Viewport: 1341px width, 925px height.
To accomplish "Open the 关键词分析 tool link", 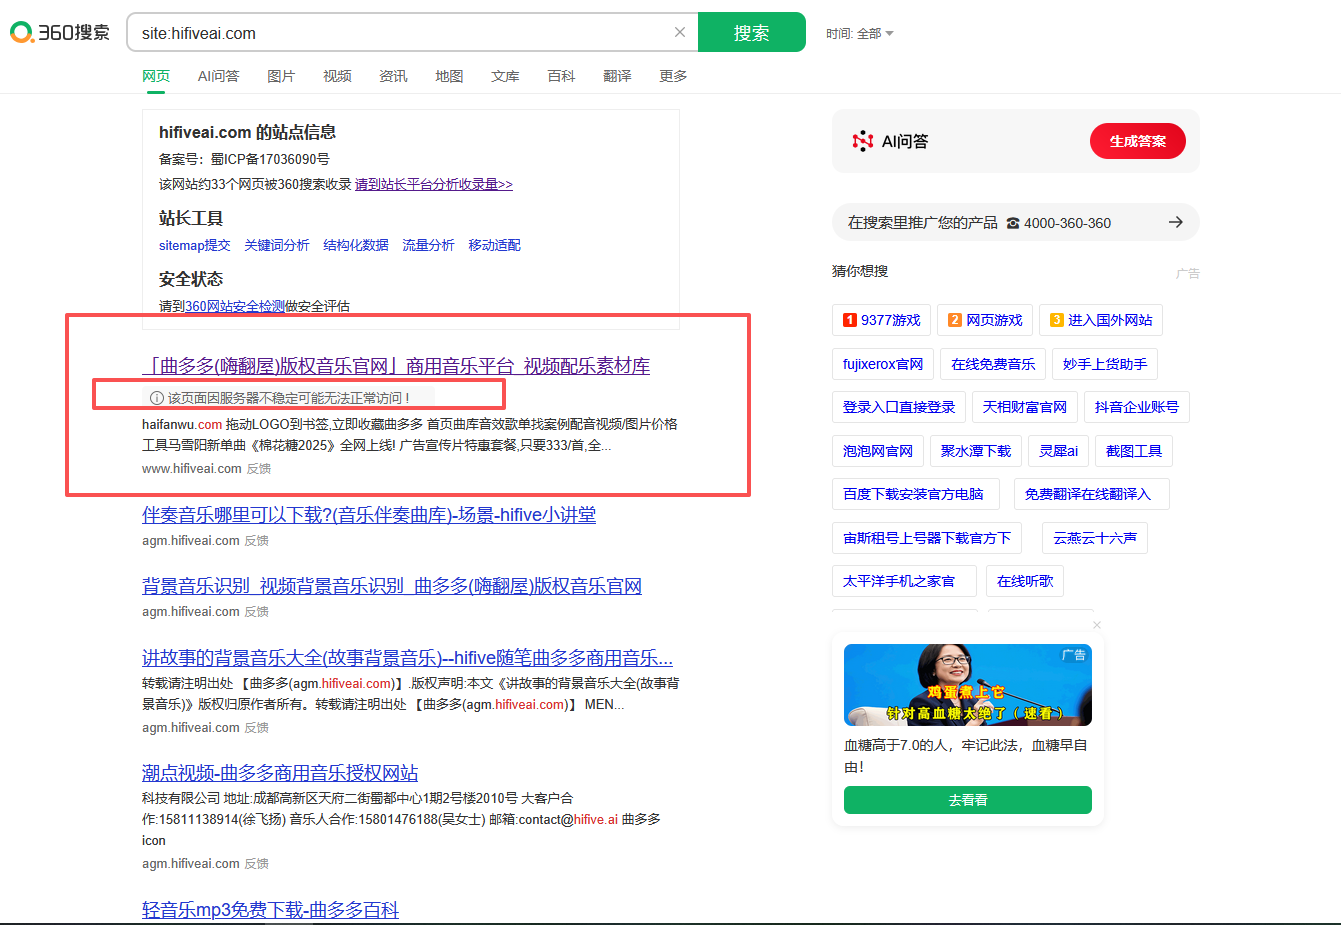I will coord(277,245).
